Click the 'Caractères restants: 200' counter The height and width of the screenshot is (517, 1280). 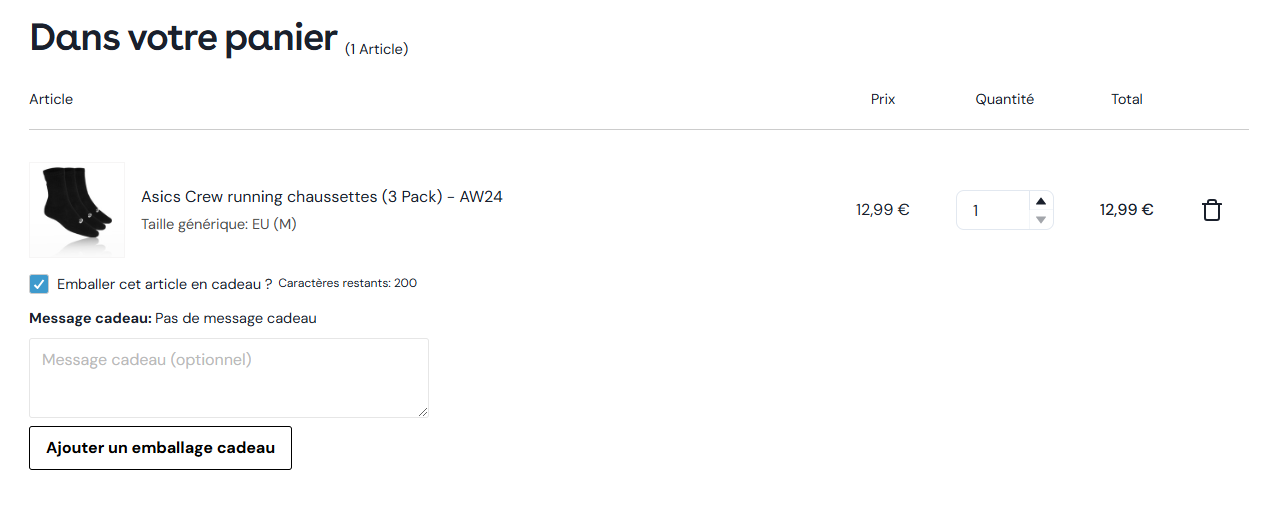tap(348, 283)
